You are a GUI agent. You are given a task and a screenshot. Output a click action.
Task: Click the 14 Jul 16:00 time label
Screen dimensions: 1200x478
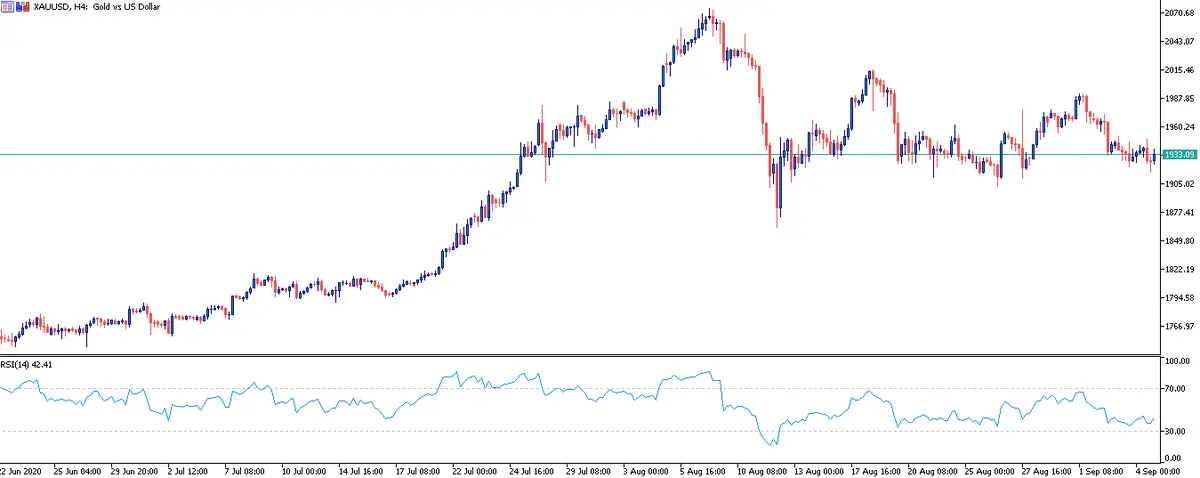[362, 470]
